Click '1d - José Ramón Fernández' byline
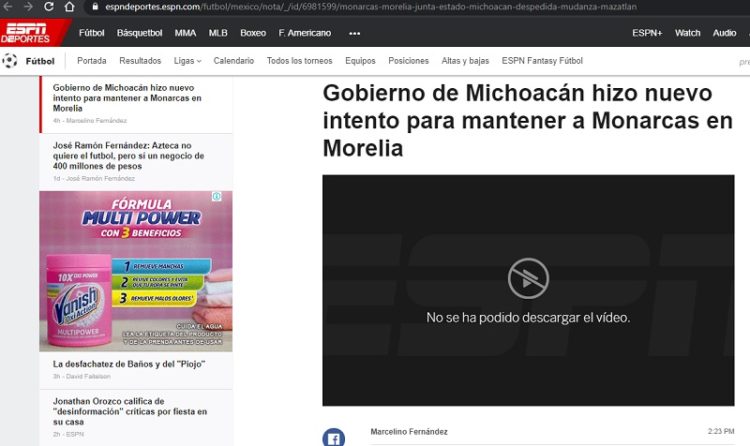 (94, 178)
